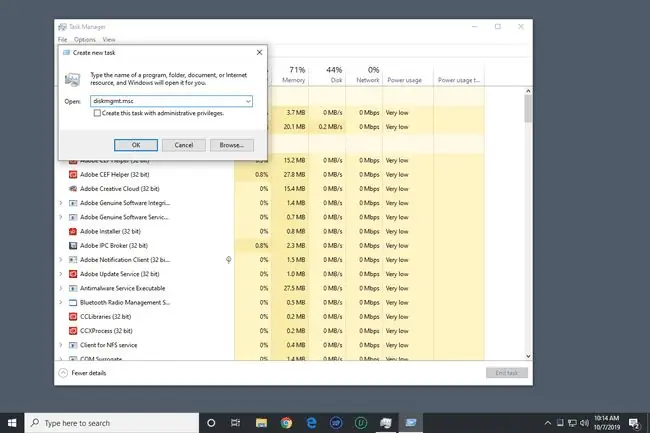
Task: Click the Adobe Notification Client icon
Action: click(x=73, y=260)
